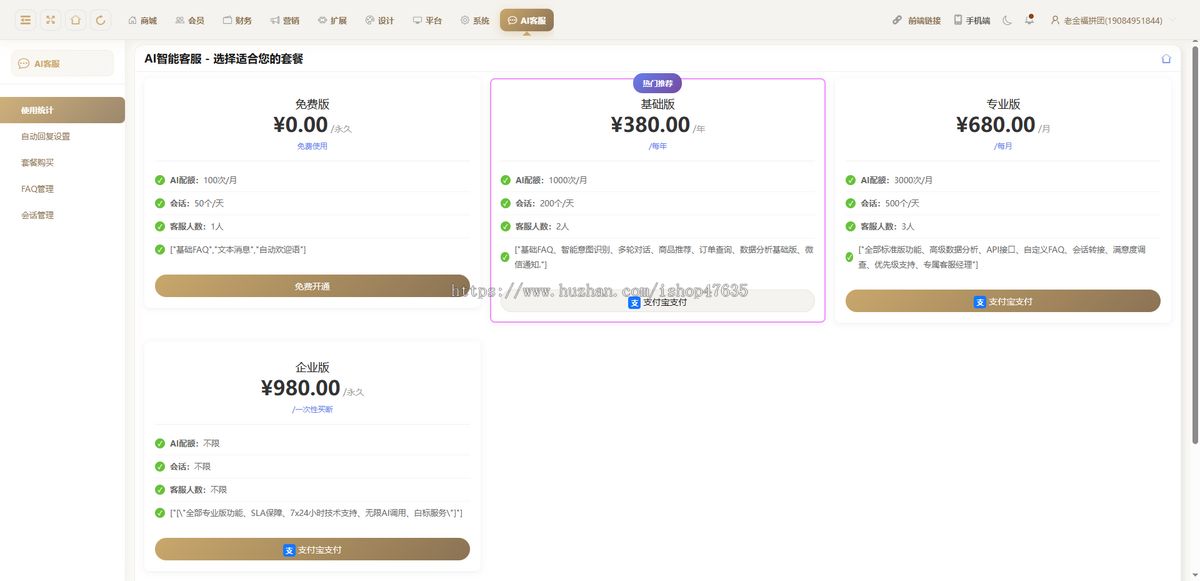Open notifications via the bell icon
The height and width of the screenshot is (581, 1200).
[x=1030, y=20]
